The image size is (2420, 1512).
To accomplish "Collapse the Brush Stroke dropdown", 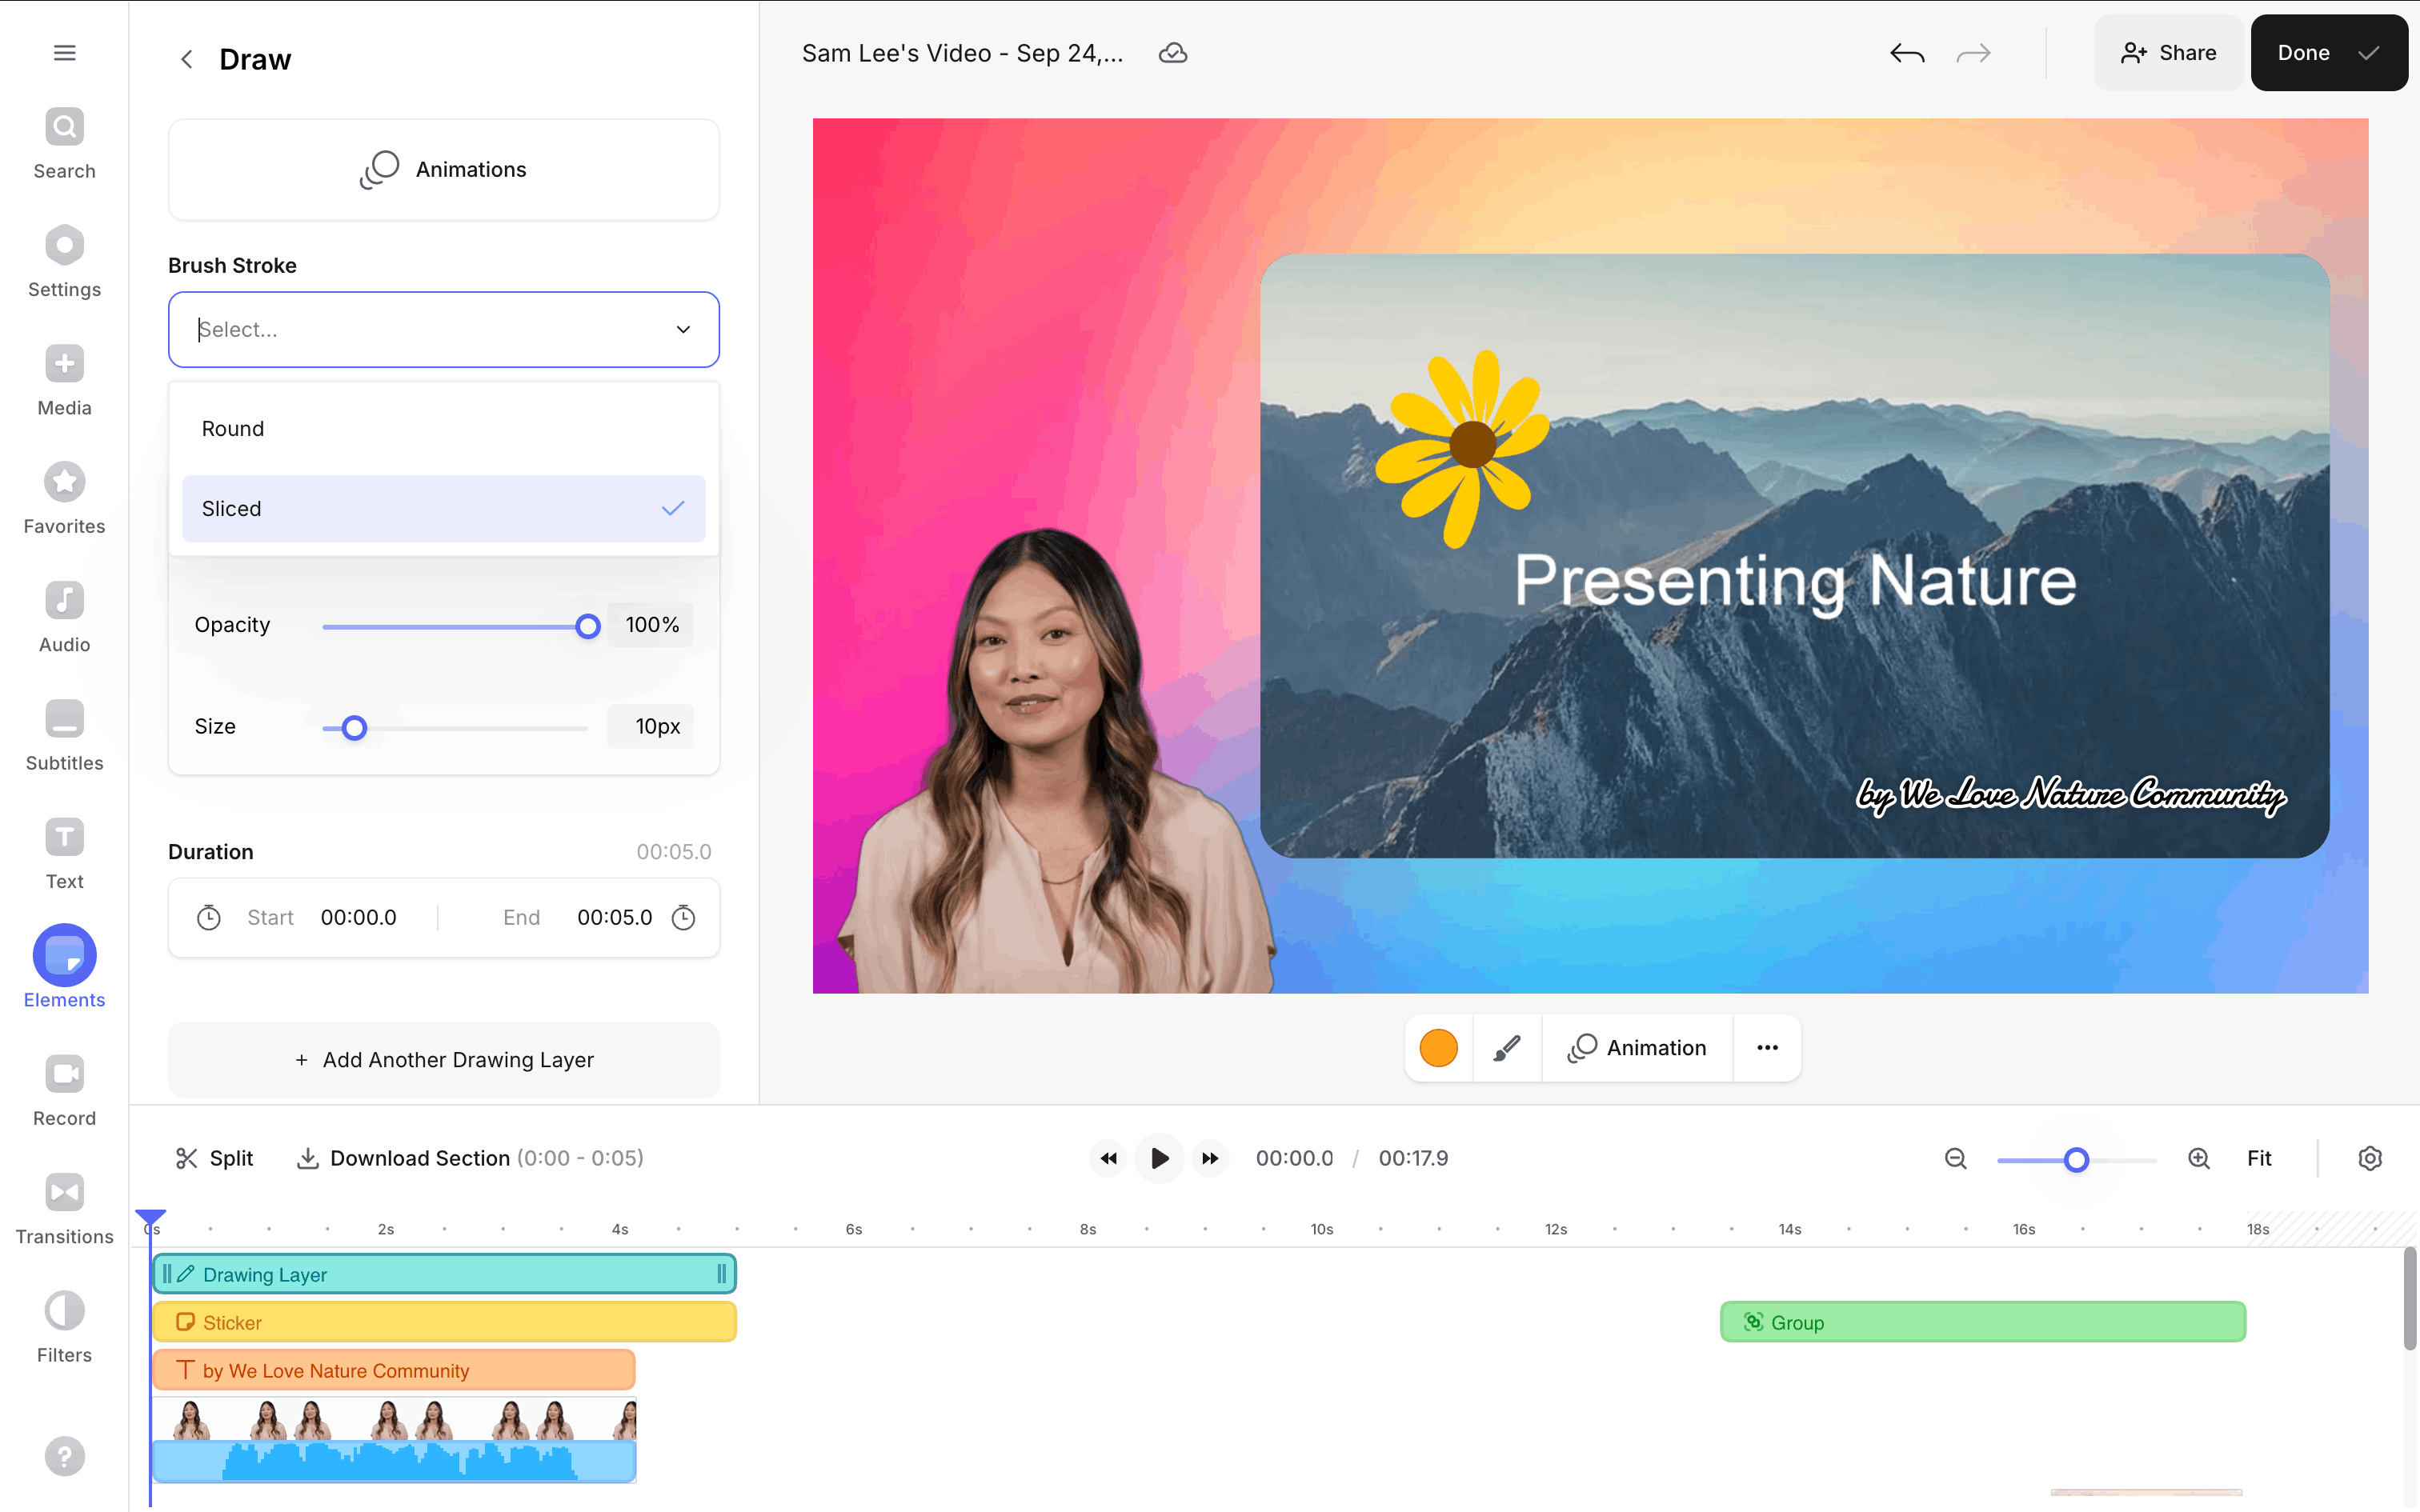I will 683,329.
